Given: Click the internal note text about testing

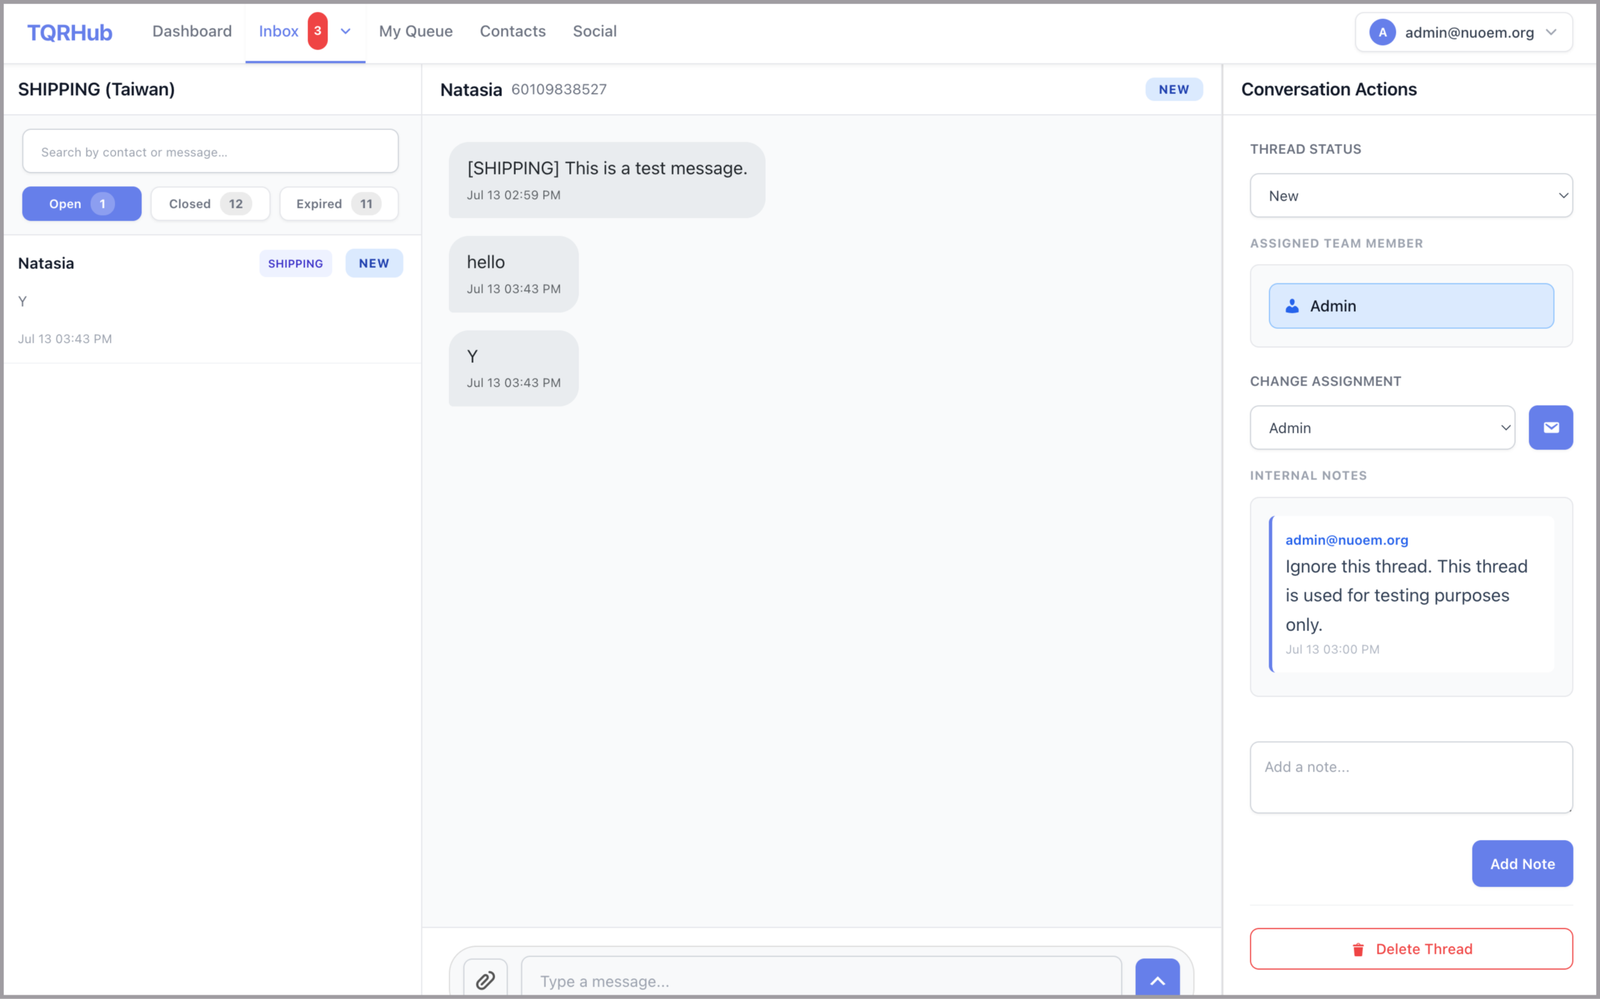Looking at the screenshot, I should (x=1406, y=595).
